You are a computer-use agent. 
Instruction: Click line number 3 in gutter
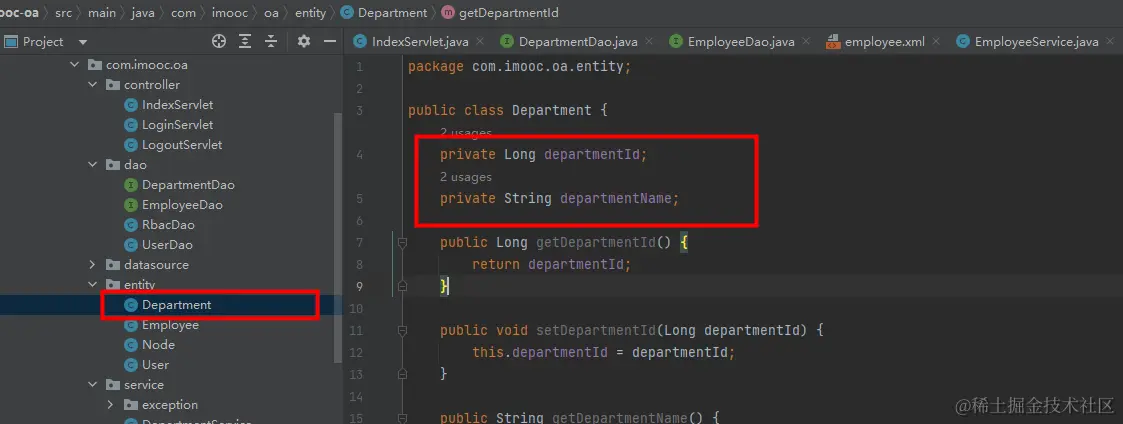[x=359, y=110]
